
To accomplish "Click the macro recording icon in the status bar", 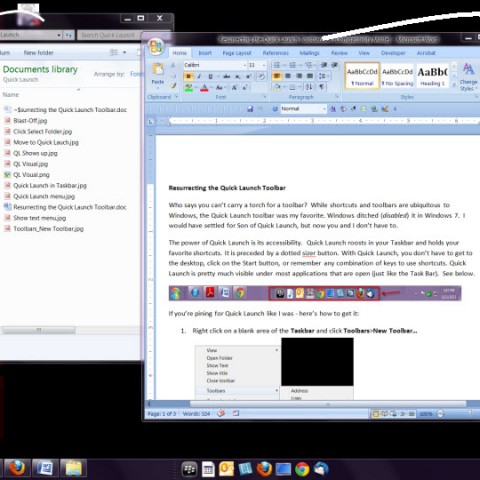I will click(x=236, y=414).
